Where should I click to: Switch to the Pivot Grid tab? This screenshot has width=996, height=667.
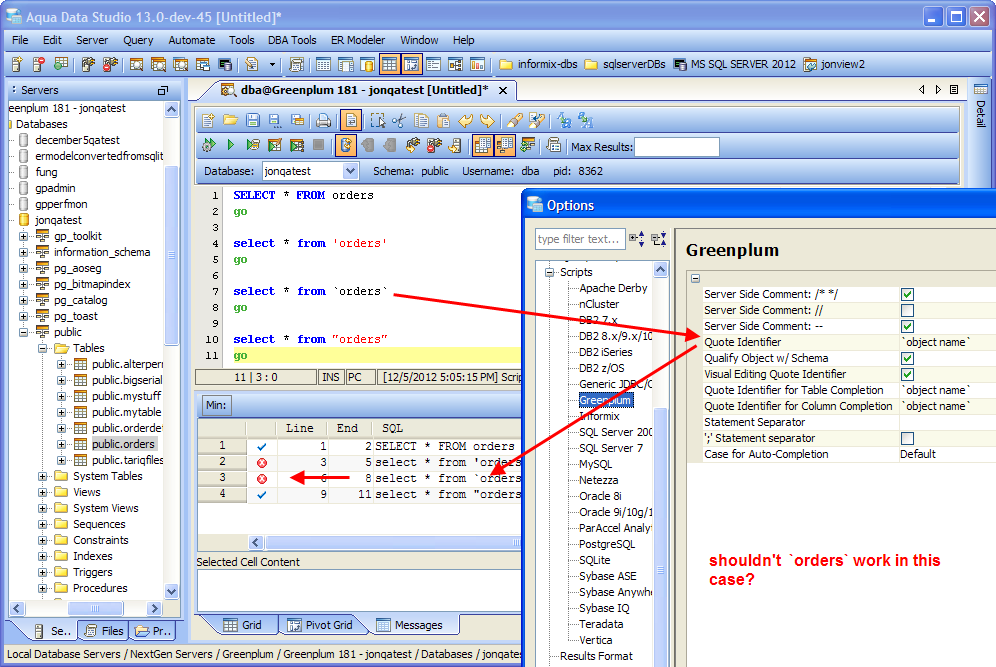[320, 625]
